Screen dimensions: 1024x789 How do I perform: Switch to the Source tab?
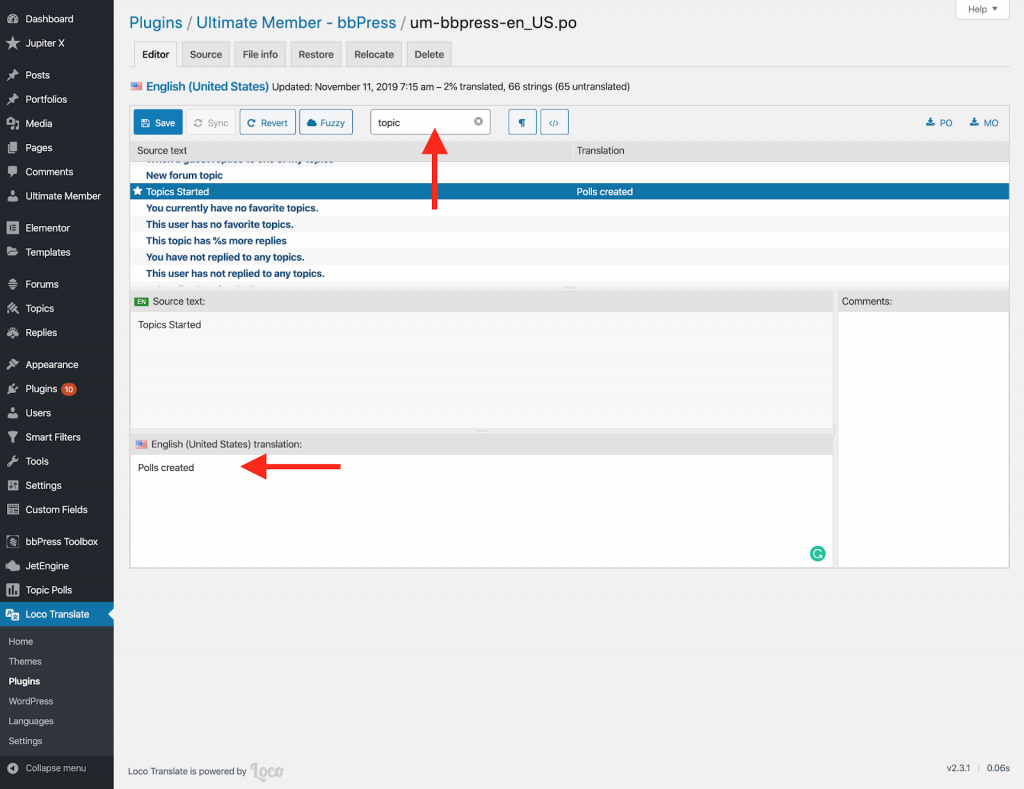[x=205, y=54]
